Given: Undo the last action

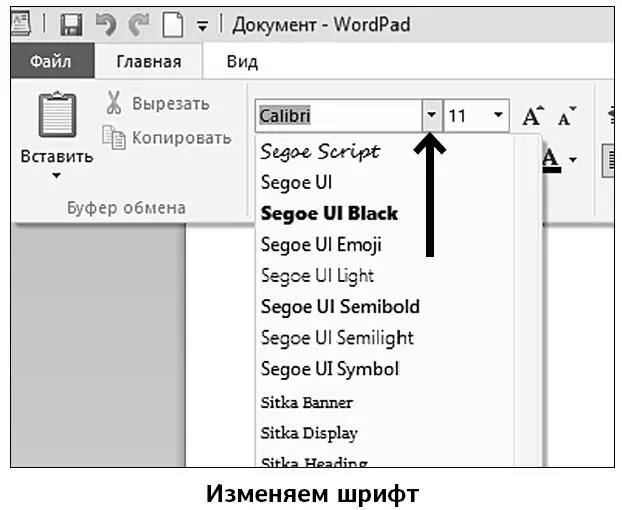Looking at the screenshot, I should 106,25.
